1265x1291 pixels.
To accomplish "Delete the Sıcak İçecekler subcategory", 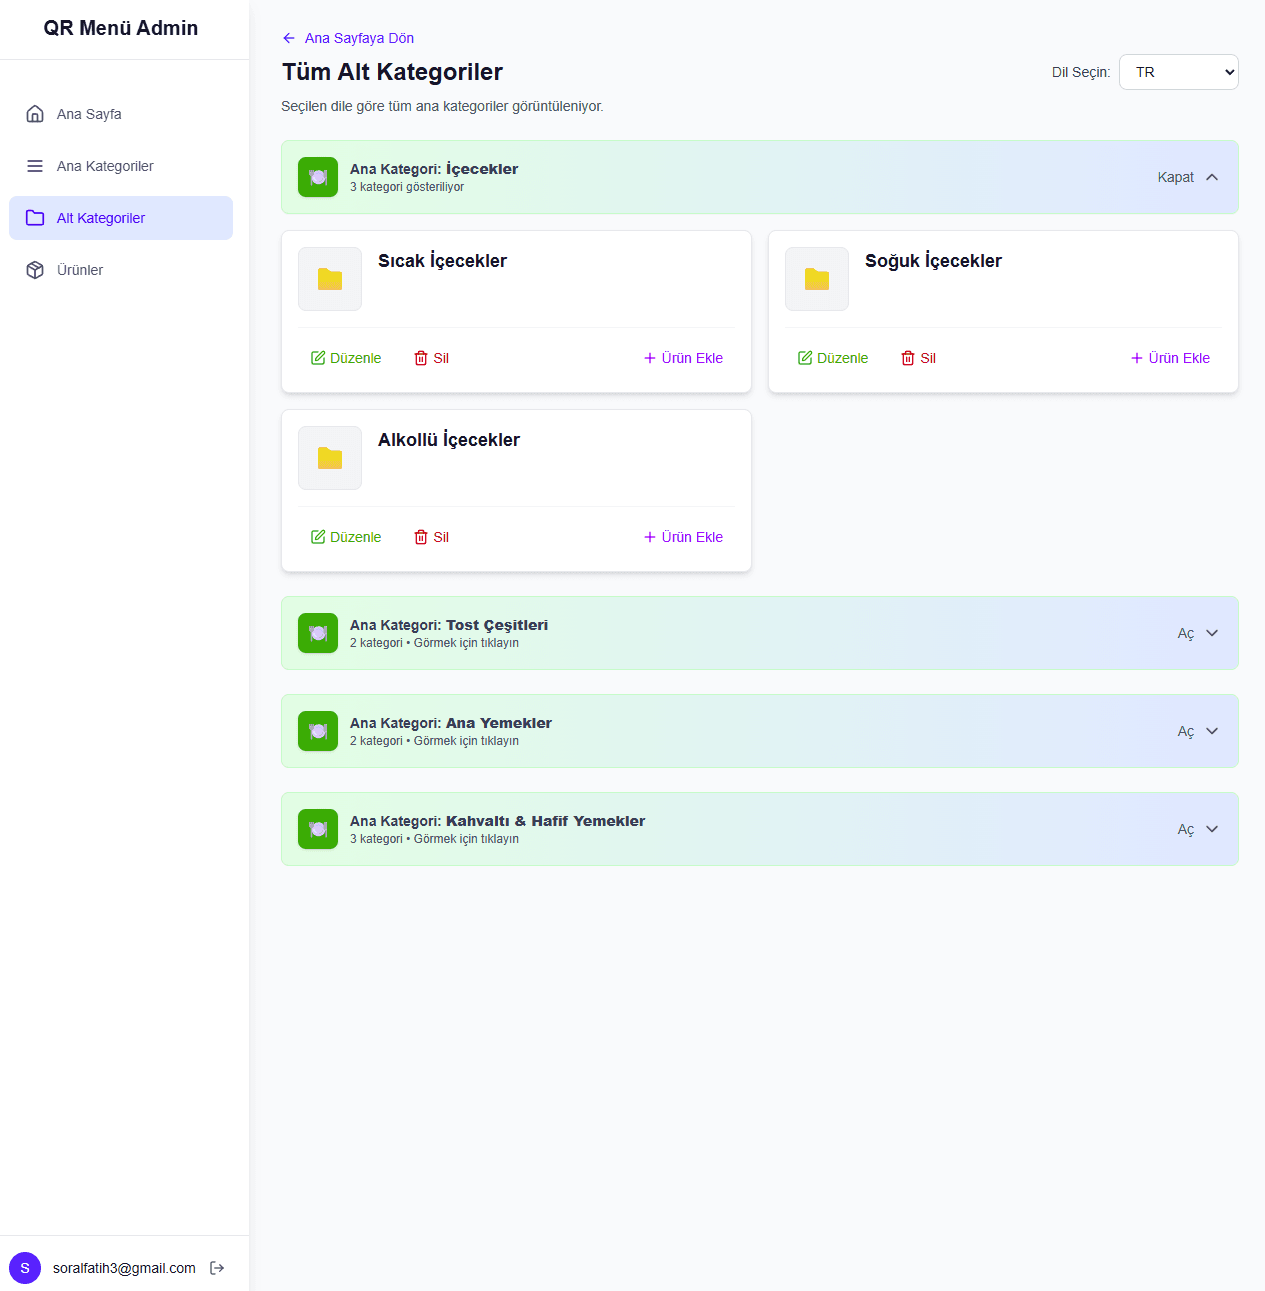I will [x=431, y=358].
